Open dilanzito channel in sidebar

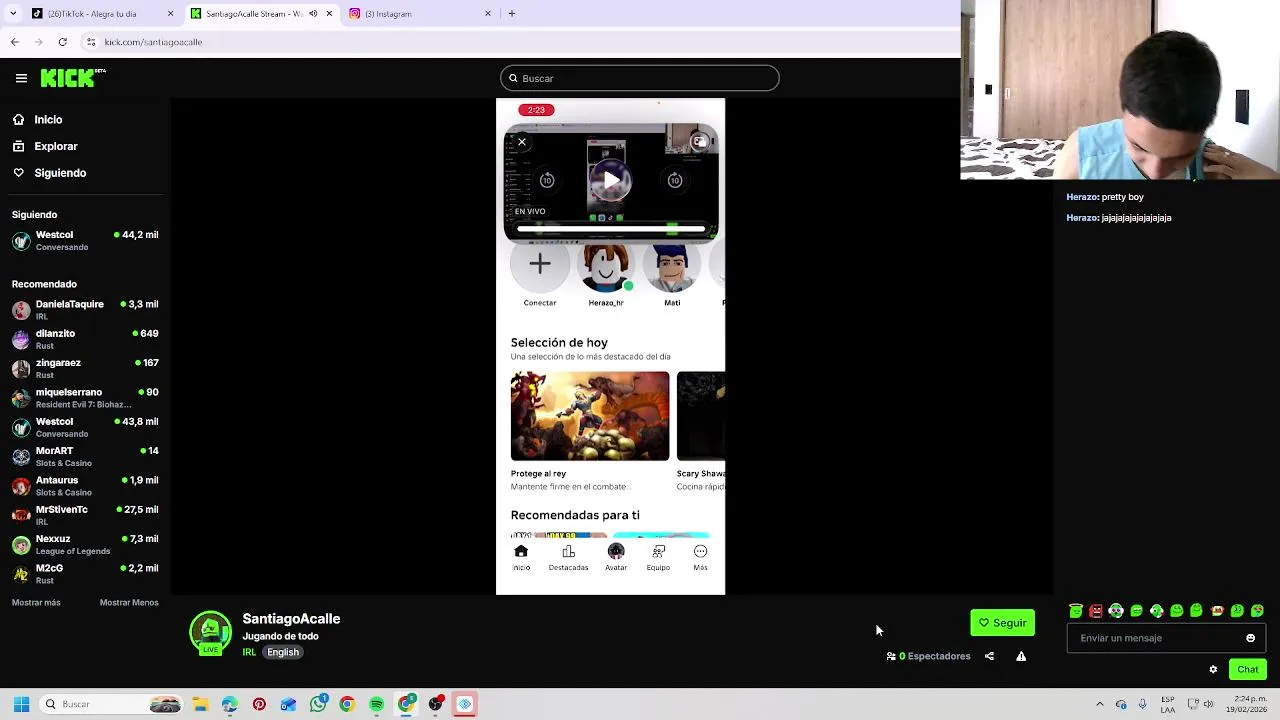pos(85,339)
